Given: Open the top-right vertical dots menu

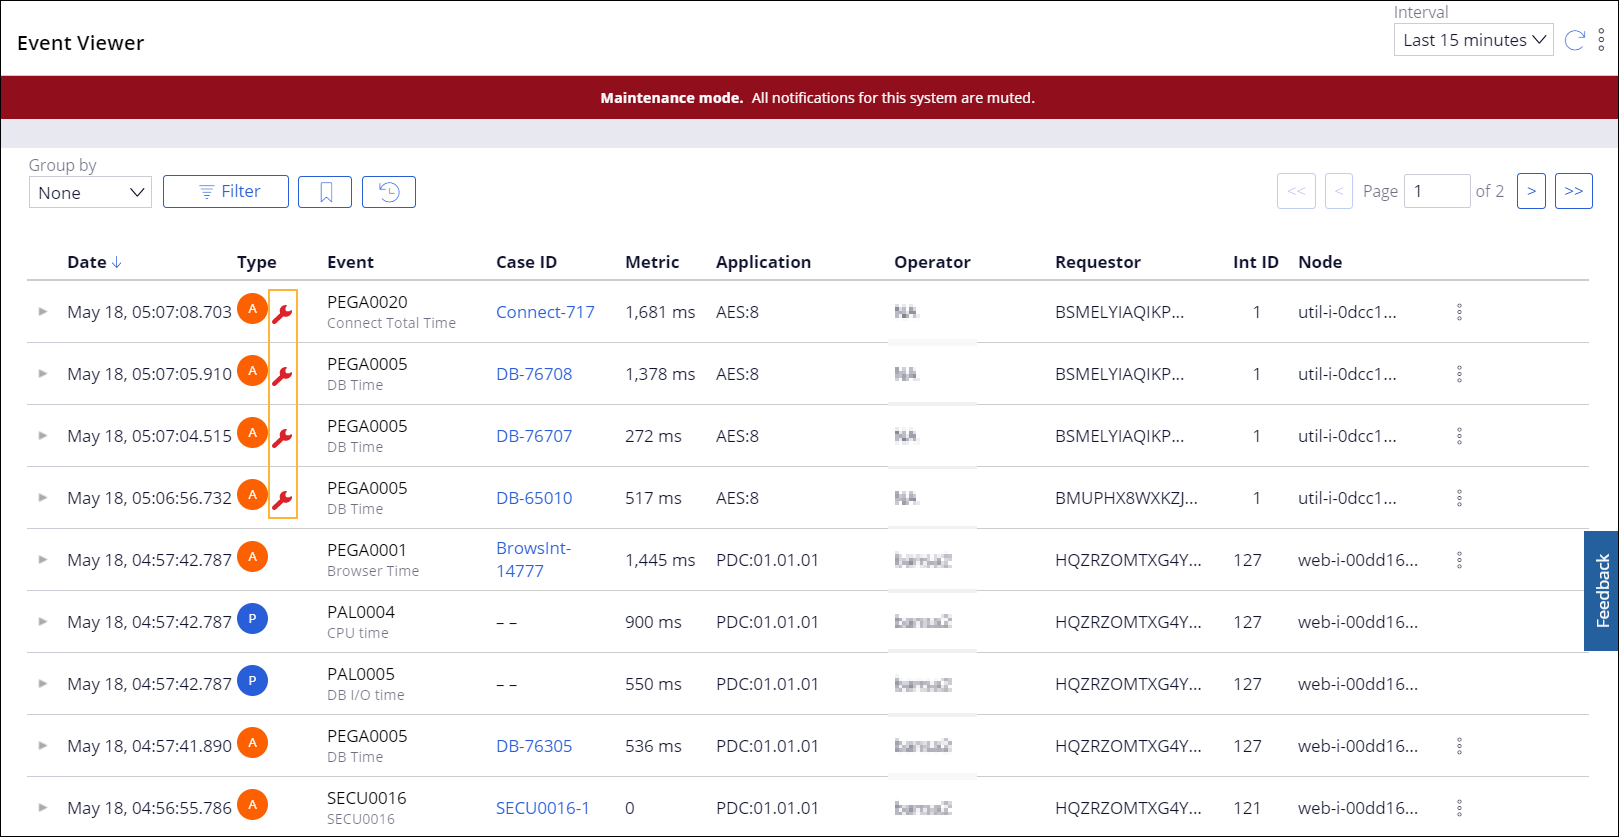Looking at the screenshot, I should point(1601,40).
